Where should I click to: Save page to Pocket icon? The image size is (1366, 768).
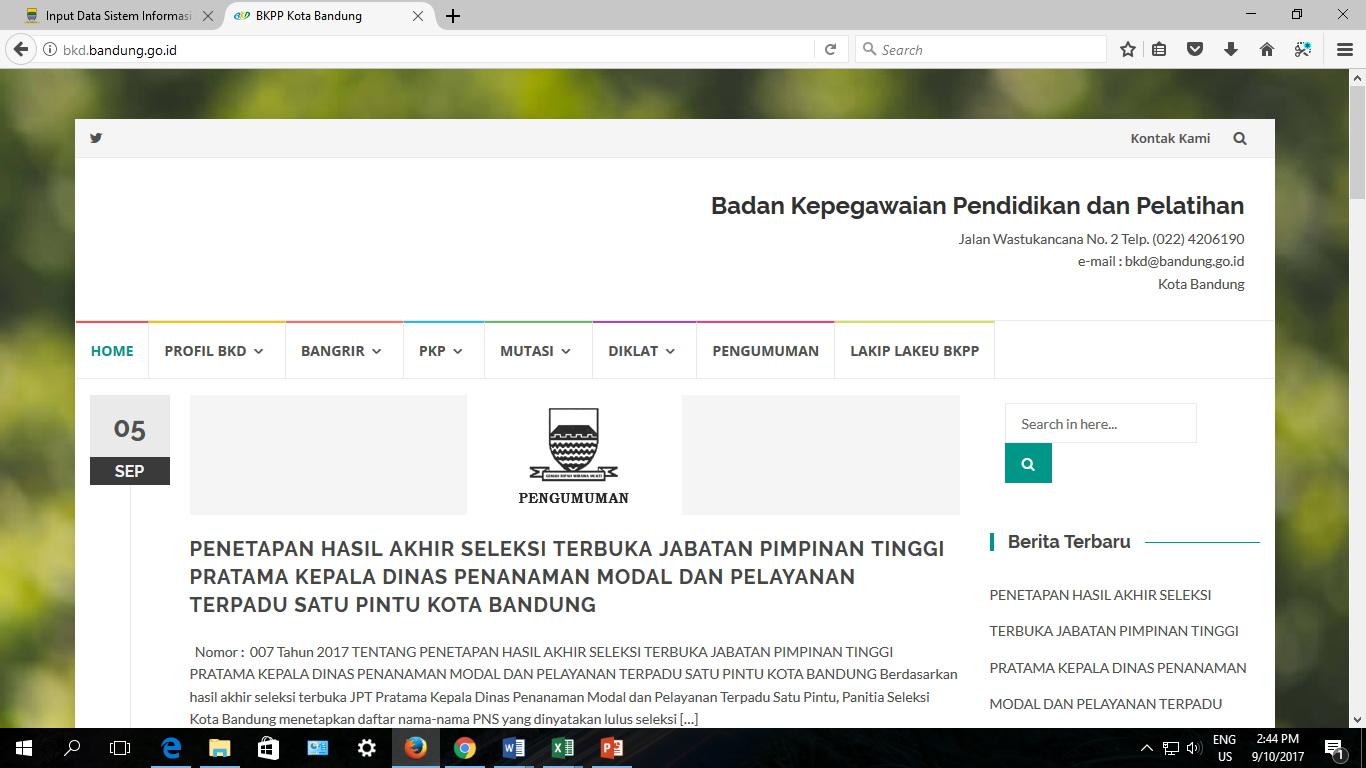(1195, 49)
